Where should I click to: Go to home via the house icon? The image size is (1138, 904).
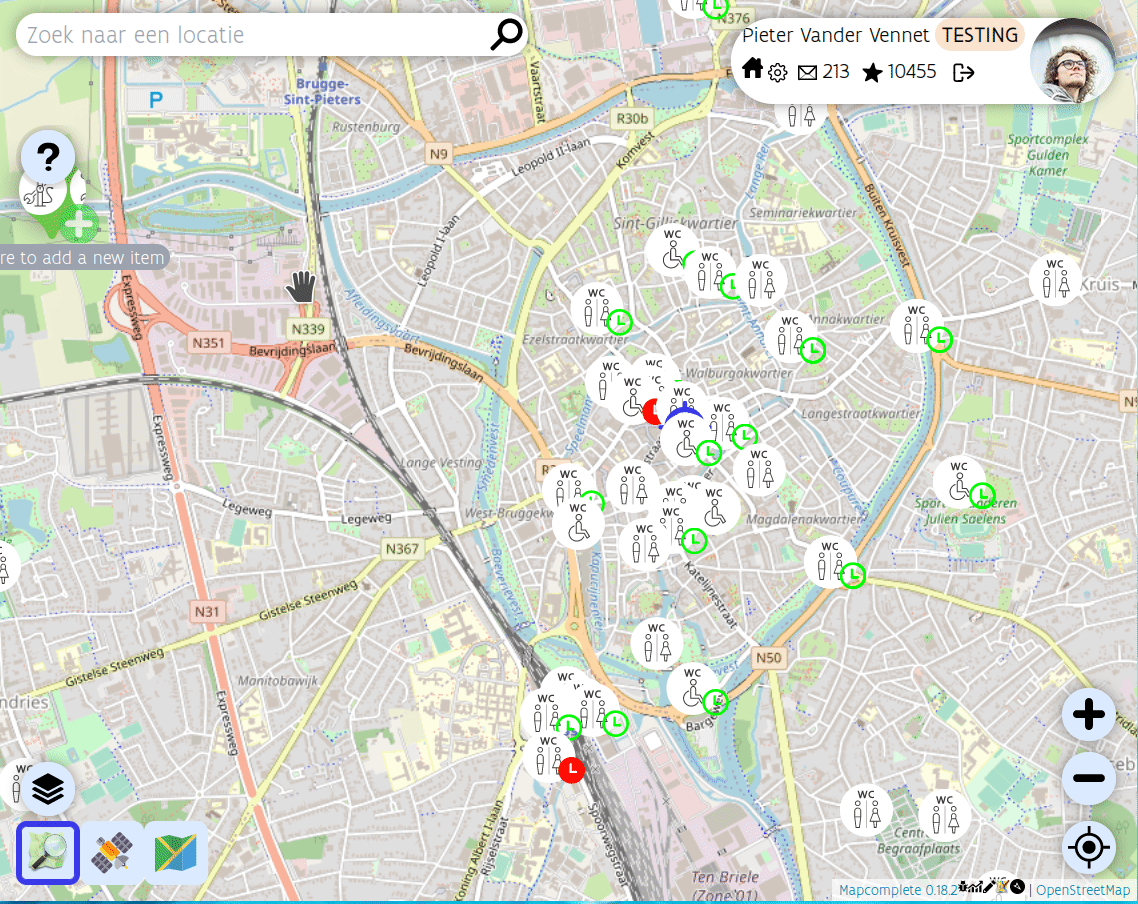click(752, 69)
